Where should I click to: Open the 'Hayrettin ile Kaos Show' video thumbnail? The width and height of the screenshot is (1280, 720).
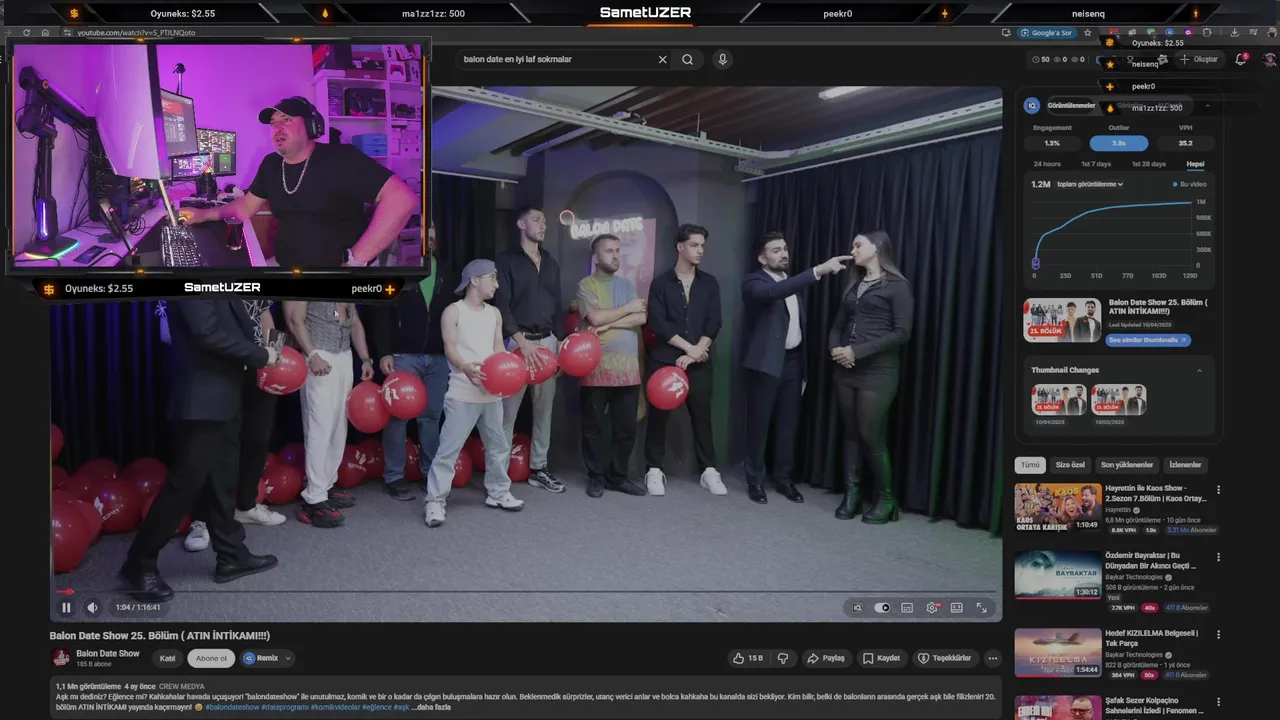1058,507
